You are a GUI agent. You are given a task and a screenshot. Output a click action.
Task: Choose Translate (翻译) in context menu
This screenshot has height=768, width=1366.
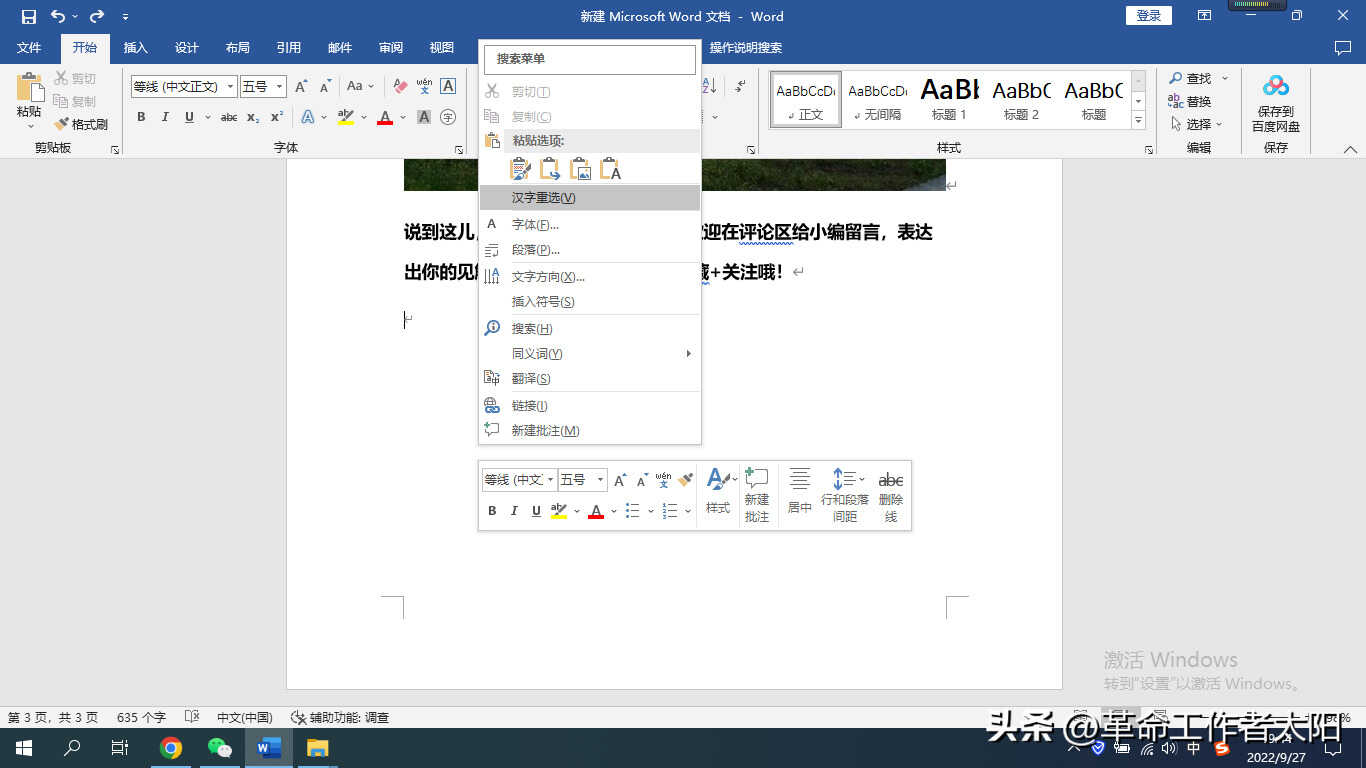590,379
